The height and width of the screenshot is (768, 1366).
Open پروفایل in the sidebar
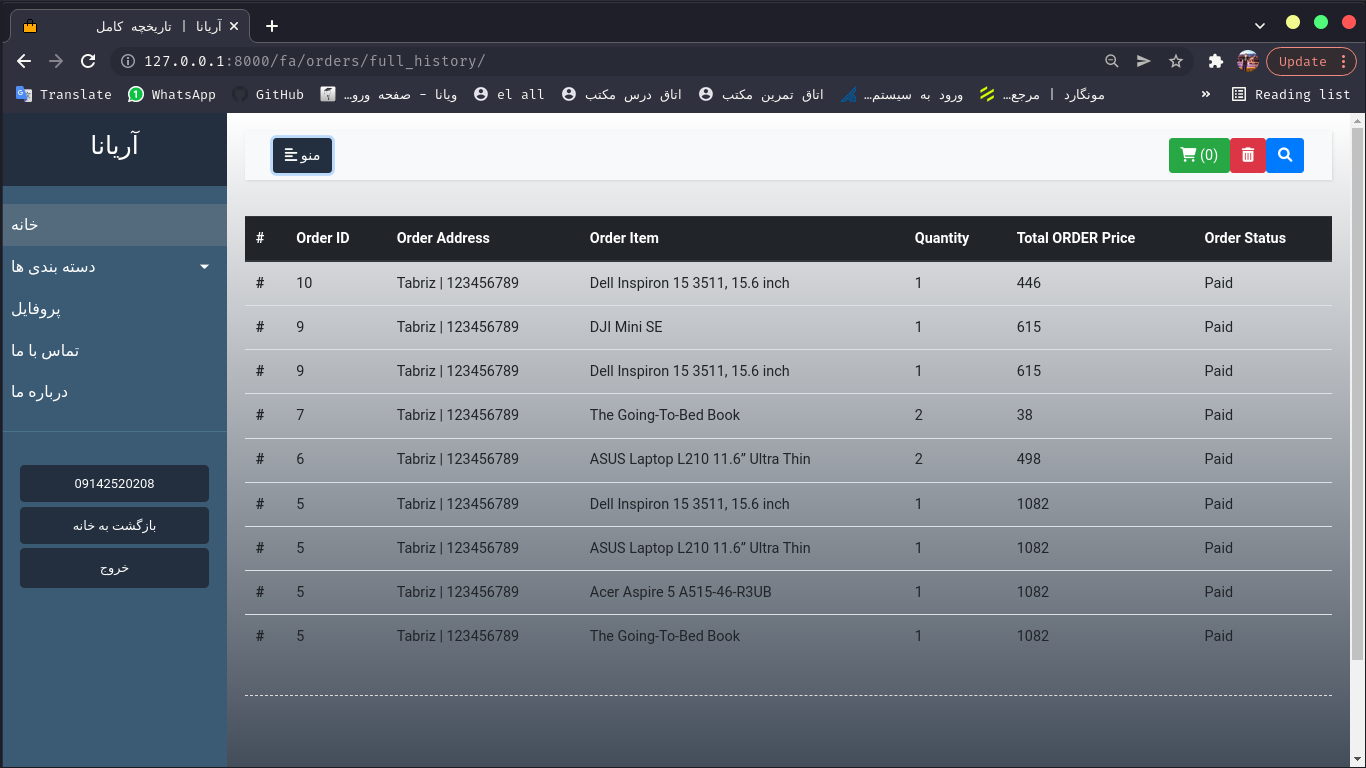114,309
